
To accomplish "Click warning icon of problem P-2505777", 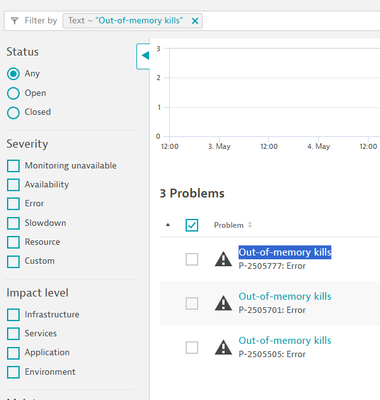I will 223,259.
